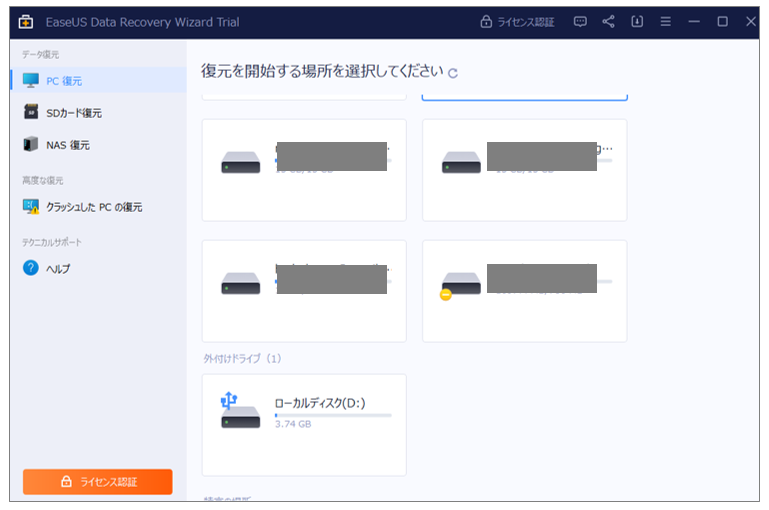This screenshot has height=510, width=769.
Task: Select PC 復元 in the sidebar
Action: [99, 80]
